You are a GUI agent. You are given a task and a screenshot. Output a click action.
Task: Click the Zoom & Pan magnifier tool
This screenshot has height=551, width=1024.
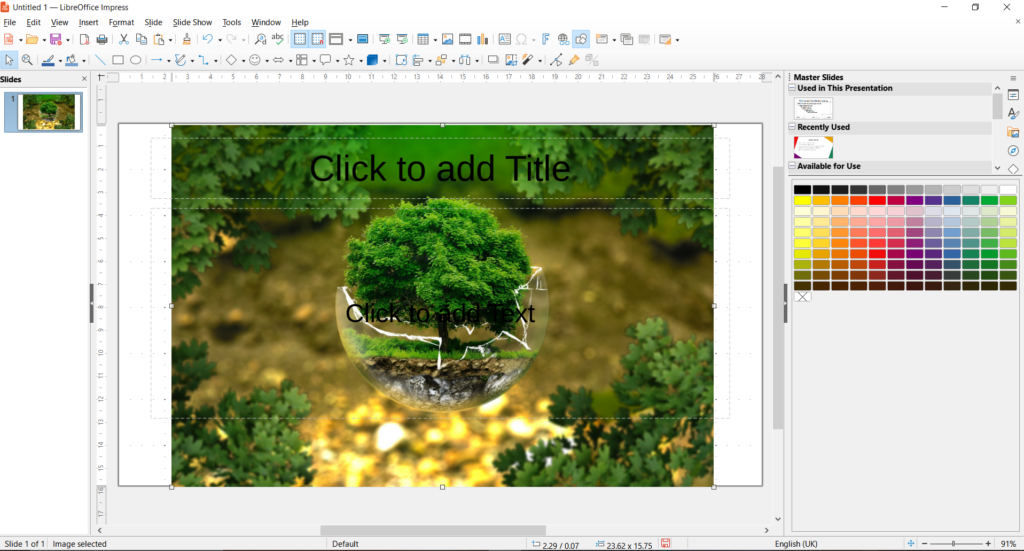(x=27, y=60)
